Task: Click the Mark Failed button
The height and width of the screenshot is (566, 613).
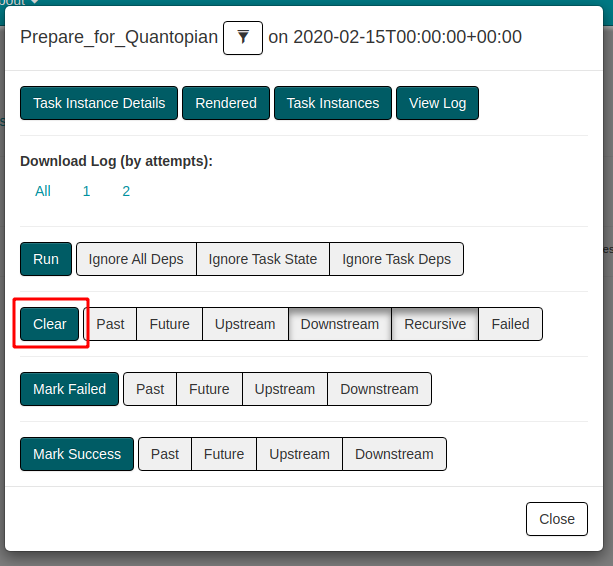Action: point(70,389)
